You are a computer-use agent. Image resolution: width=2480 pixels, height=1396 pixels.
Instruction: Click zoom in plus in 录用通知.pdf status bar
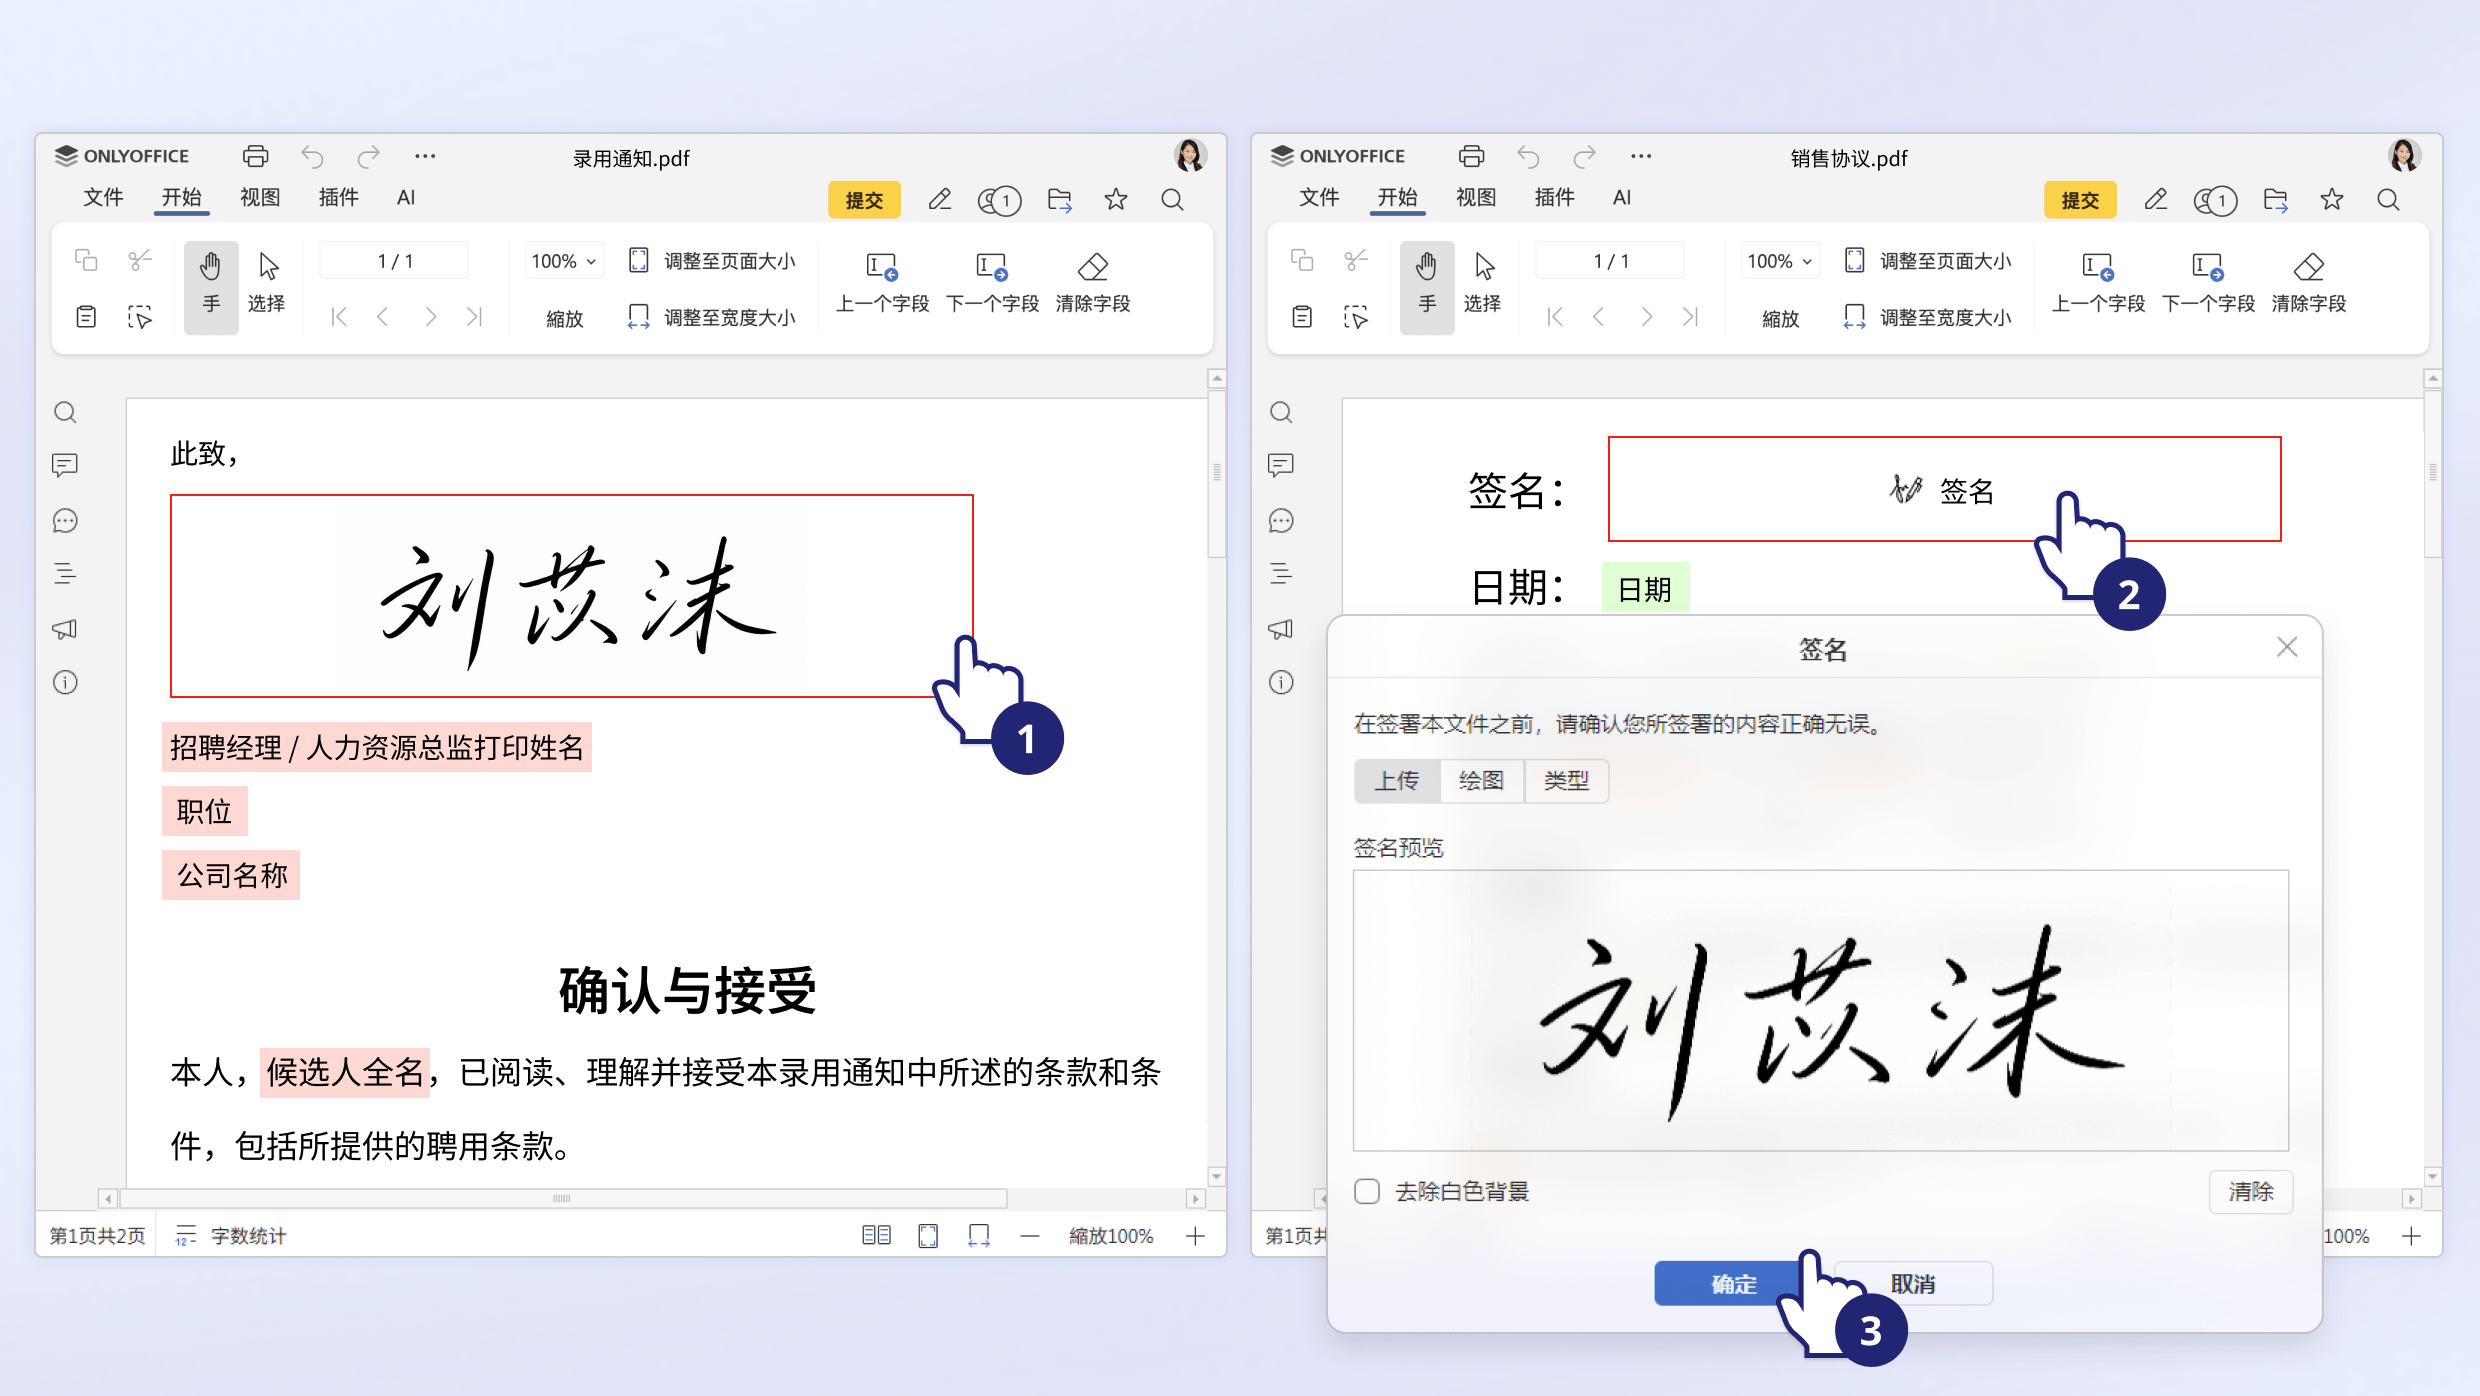pyautogui.click(x=1195, y=1236)
